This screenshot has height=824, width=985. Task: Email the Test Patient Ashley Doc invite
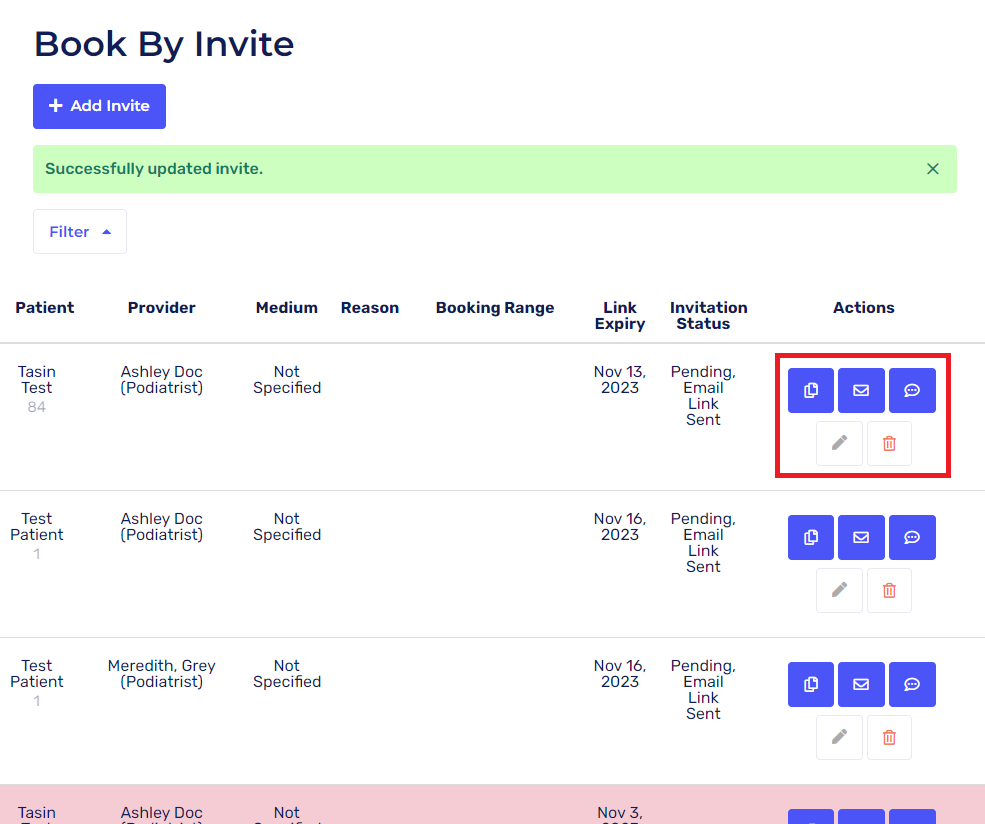coord(861,537)
